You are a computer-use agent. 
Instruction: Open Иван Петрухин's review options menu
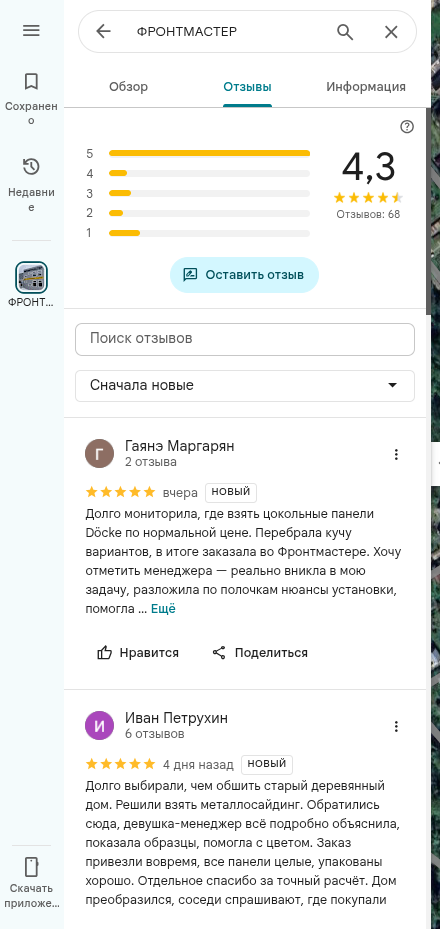[x=396, y=726]
